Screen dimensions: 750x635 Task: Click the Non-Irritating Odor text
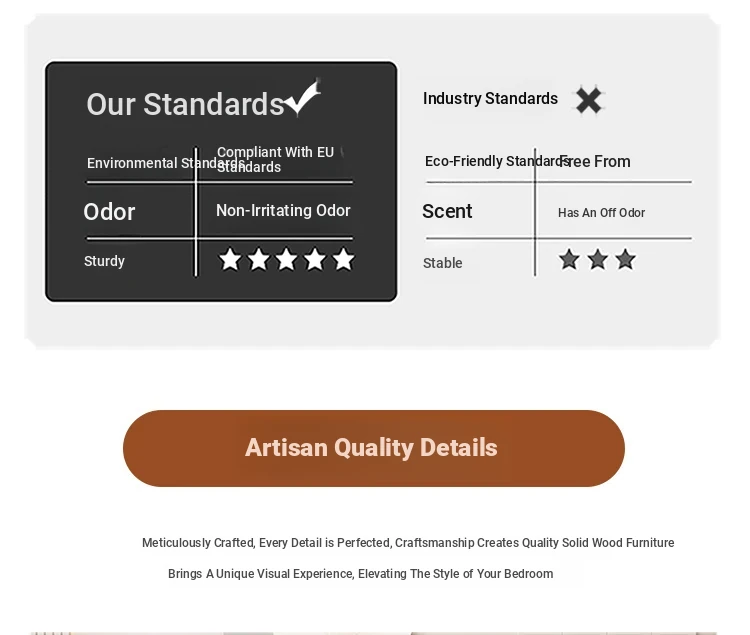pos(283,211)
